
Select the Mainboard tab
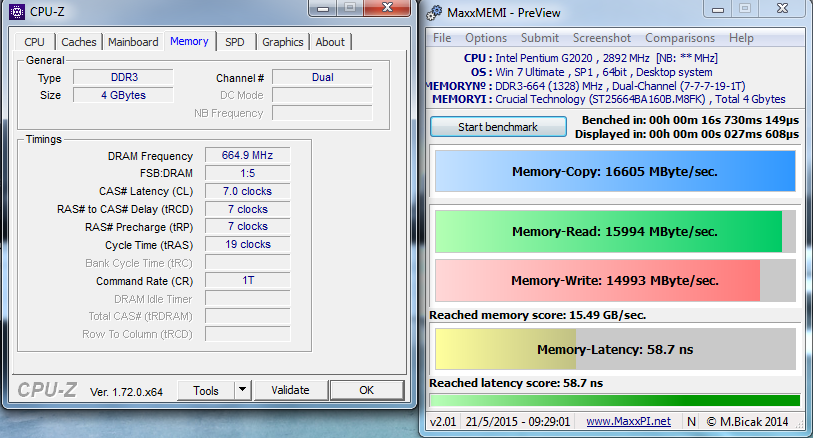pyautogui.click(x=133, y=42)
